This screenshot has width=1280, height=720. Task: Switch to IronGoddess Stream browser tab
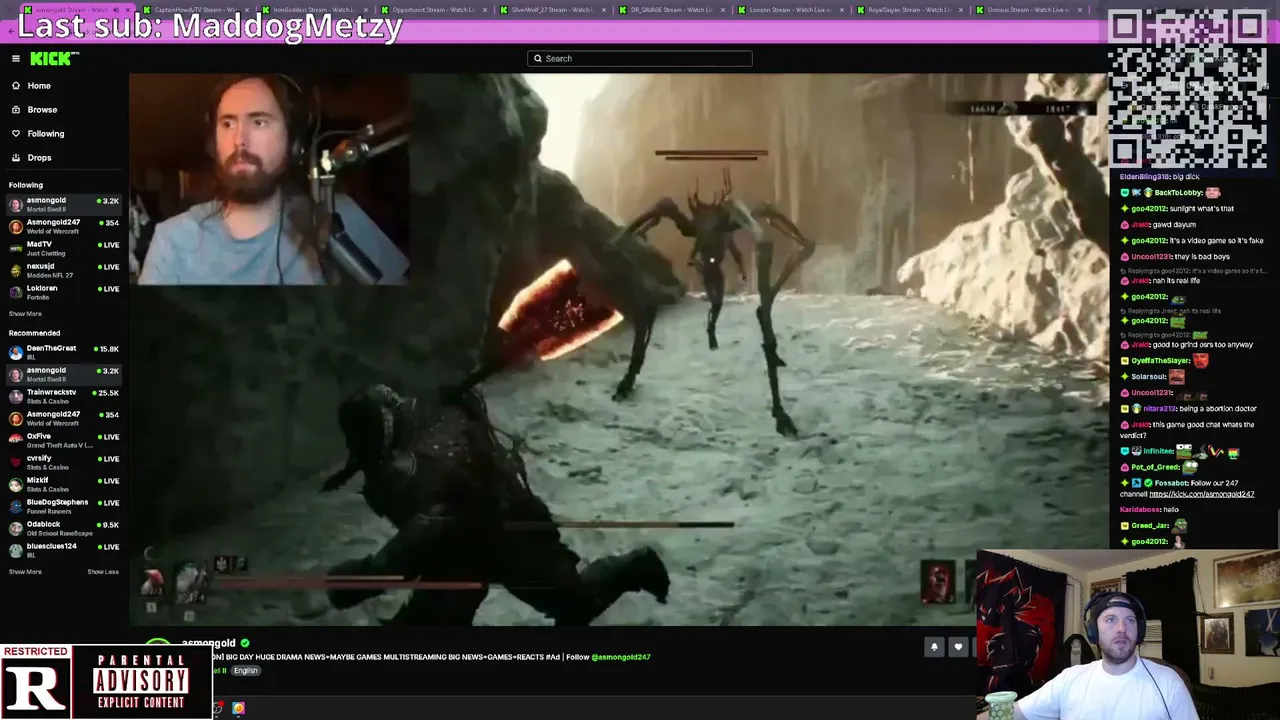pyautogui.click(x=313, y=10)
